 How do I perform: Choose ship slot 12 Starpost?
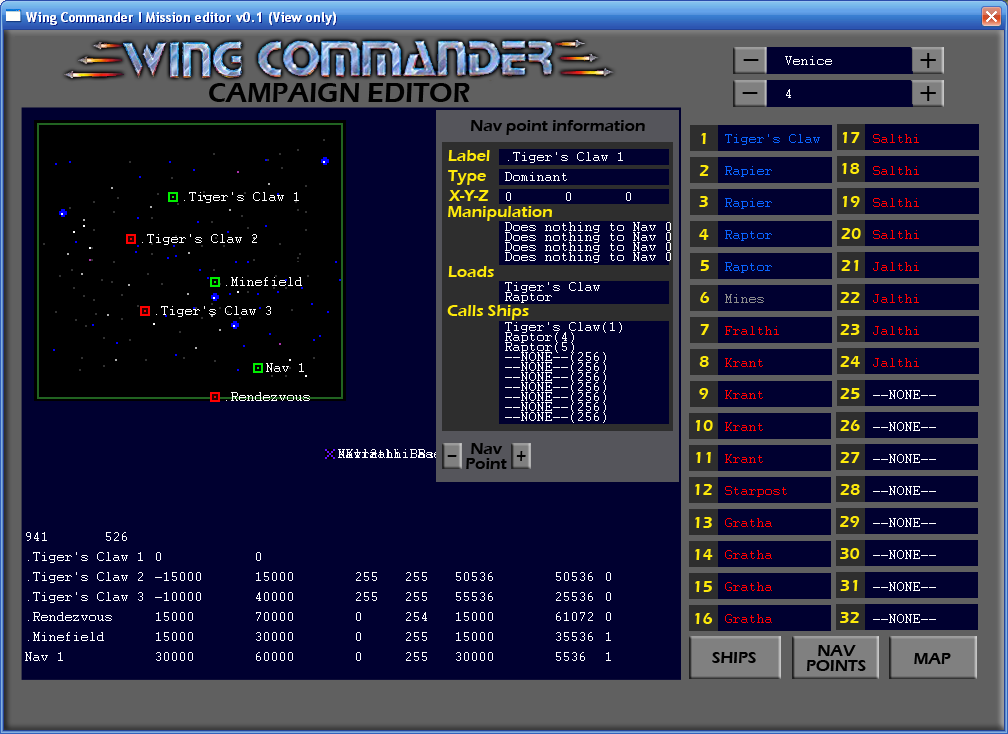(772, 491)
